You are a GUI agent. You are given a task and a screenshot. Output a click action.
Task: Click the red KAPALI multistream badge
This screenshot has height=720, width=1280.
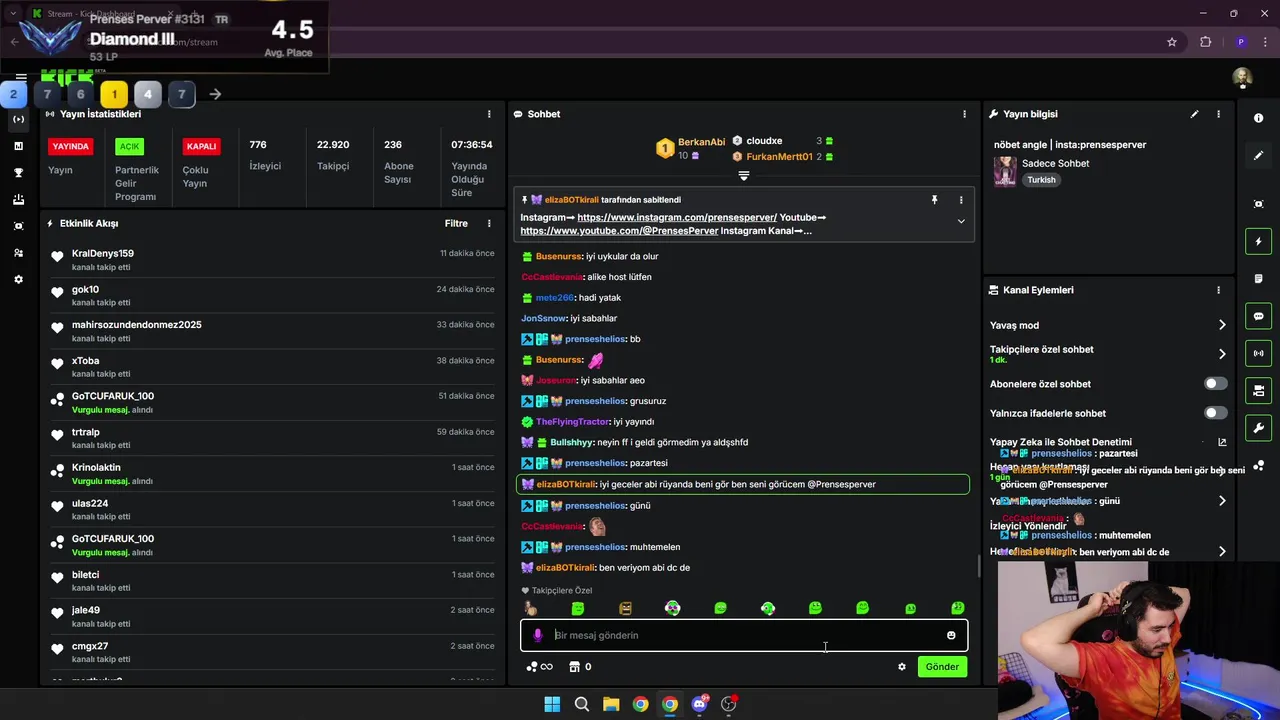[201, 146]
